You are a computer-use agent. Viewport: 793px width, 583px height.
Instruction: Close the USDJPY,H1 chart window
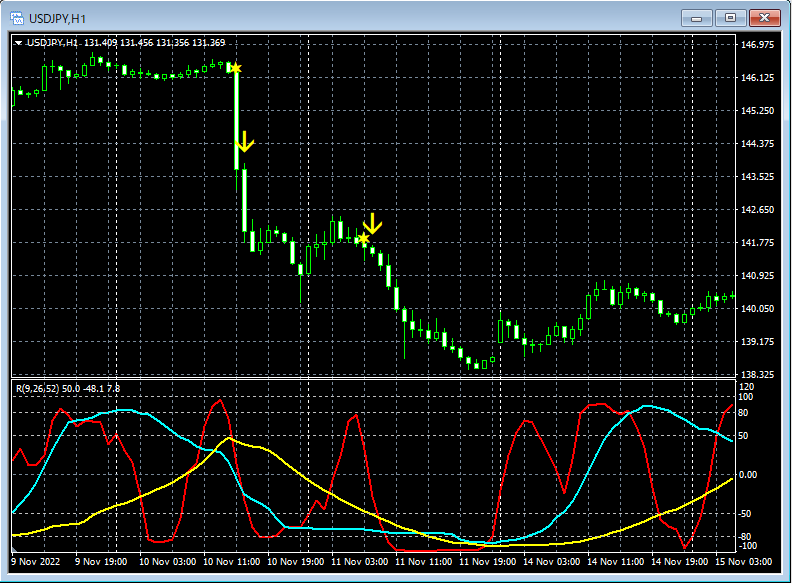pos(764,18)
